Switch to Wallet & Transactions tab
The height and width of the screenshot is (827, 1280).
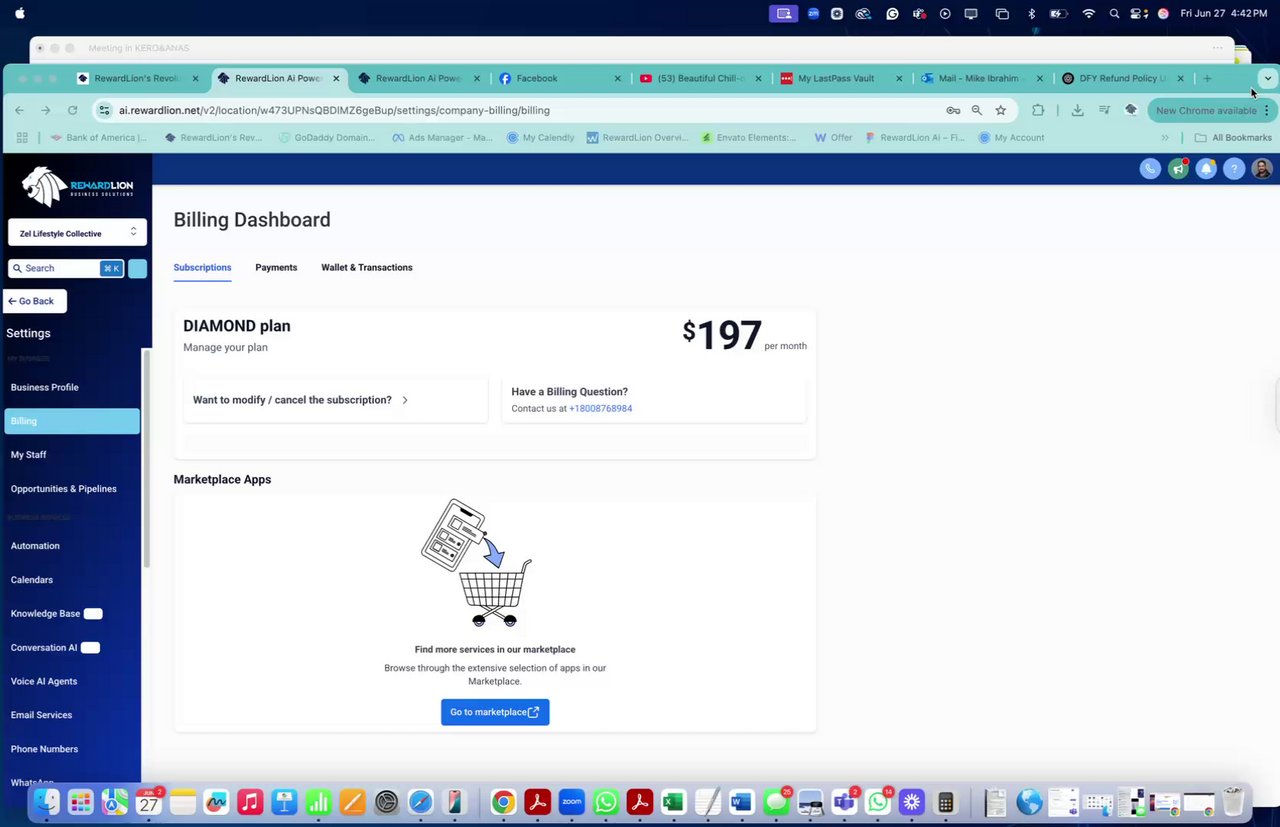click(367, 268)
